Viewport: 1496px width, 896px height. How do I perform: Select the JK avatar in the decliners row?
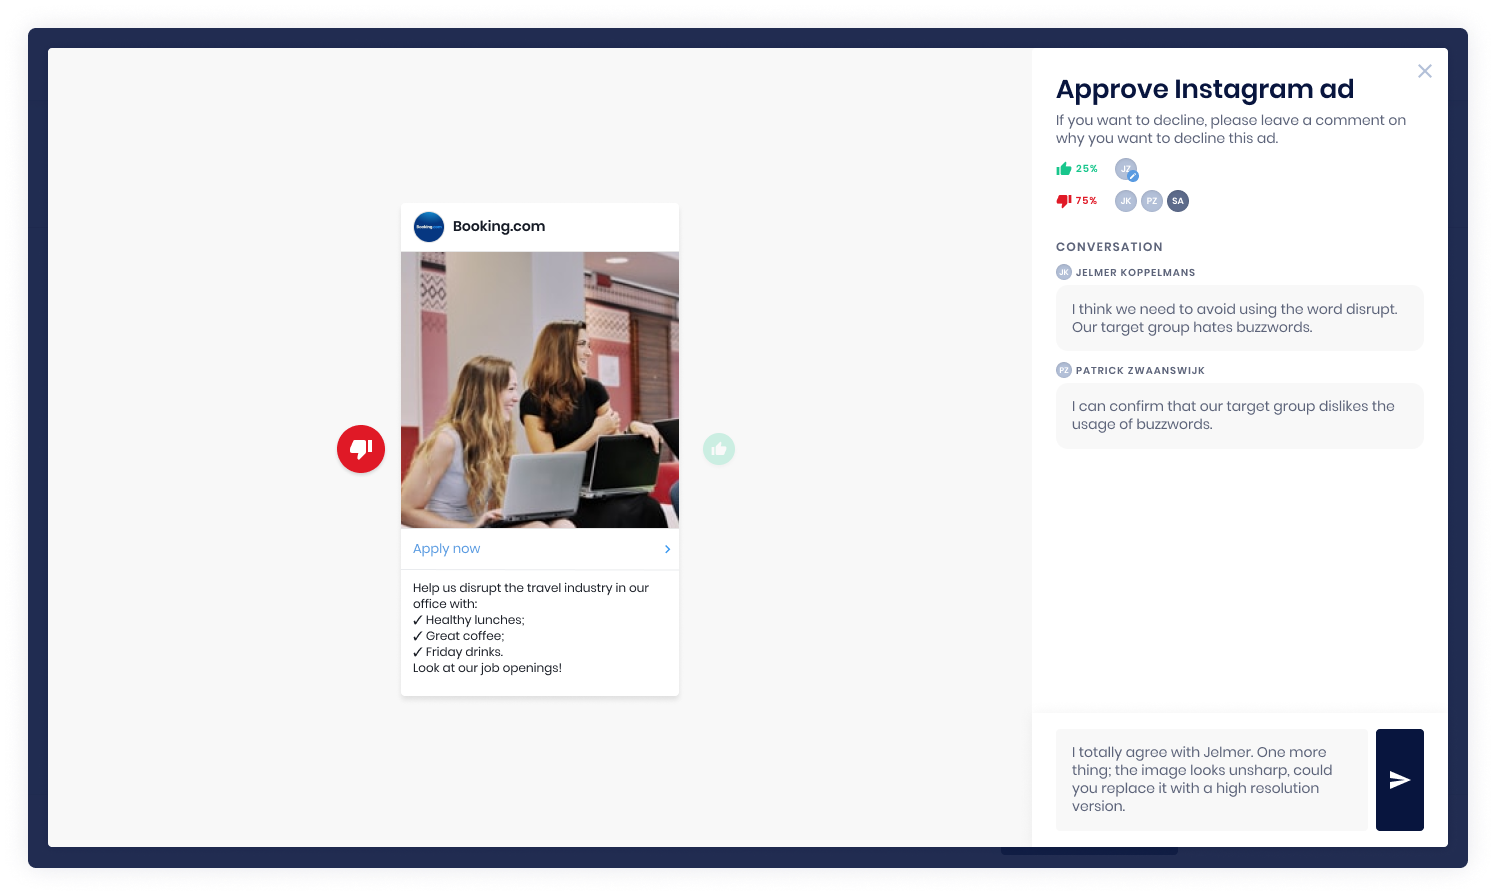pyautogui.click(x=1126, y=201)
